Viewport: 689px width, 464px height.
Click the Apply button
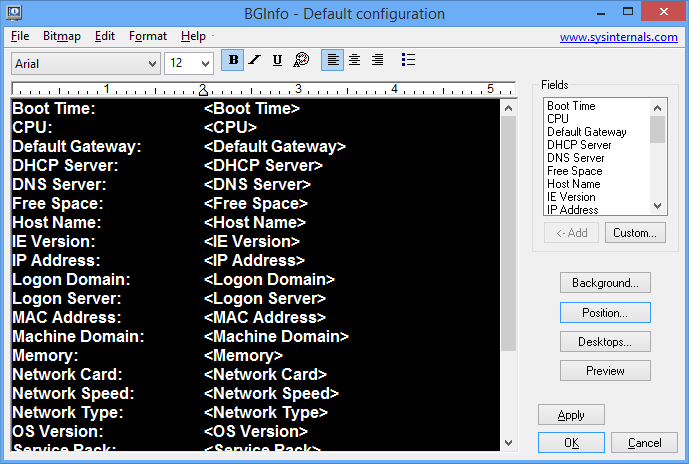pyautogui.click(x=571, y=415)
